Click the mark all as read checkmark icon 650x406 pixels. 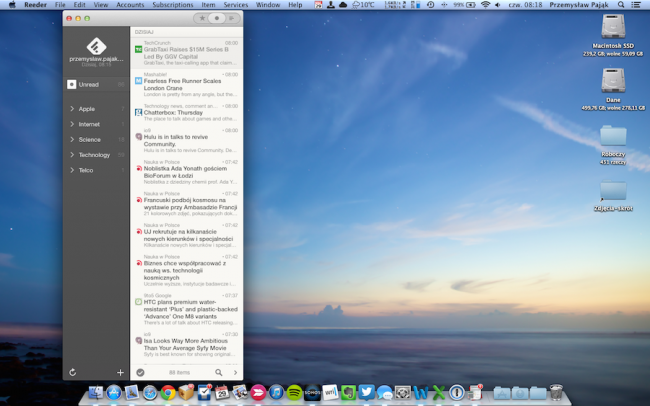(141, 372)
